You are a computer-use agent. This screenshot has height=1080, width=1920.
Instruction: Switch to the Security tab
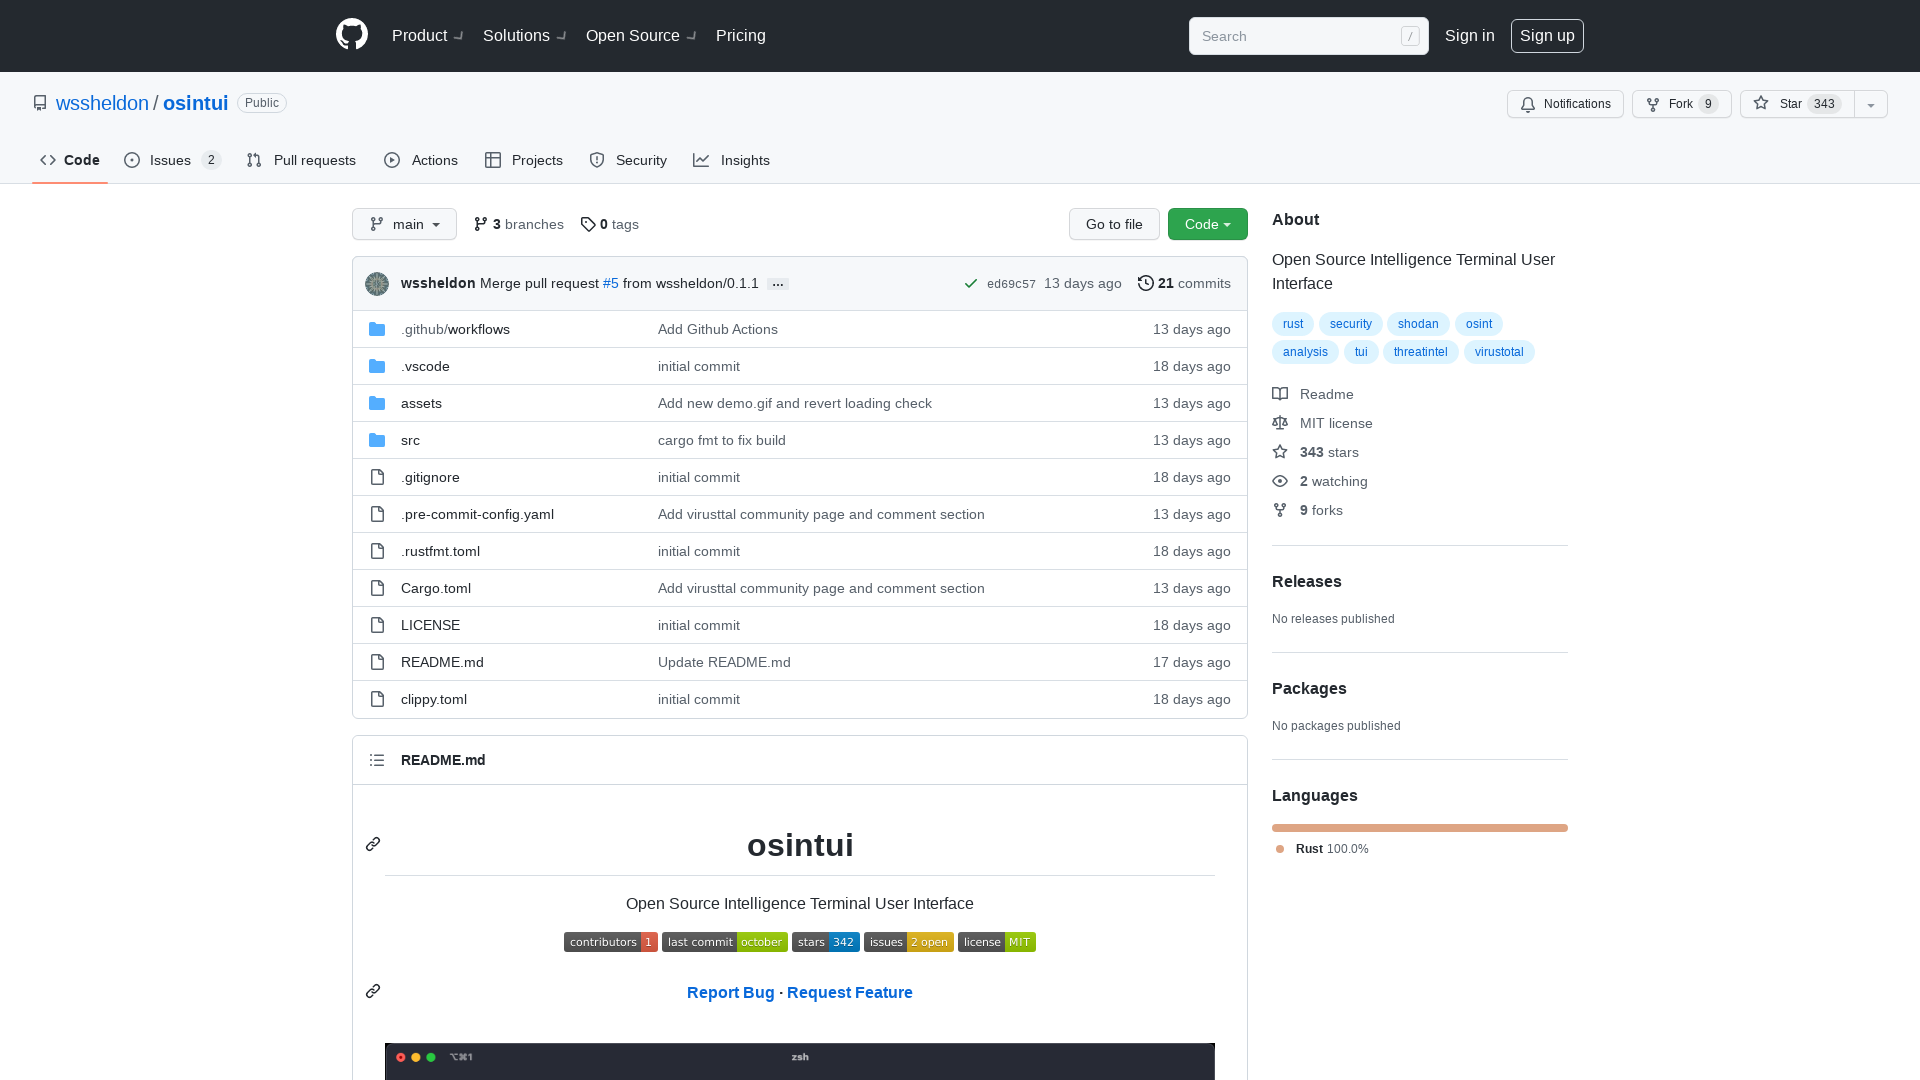click(x=627, y=160)
